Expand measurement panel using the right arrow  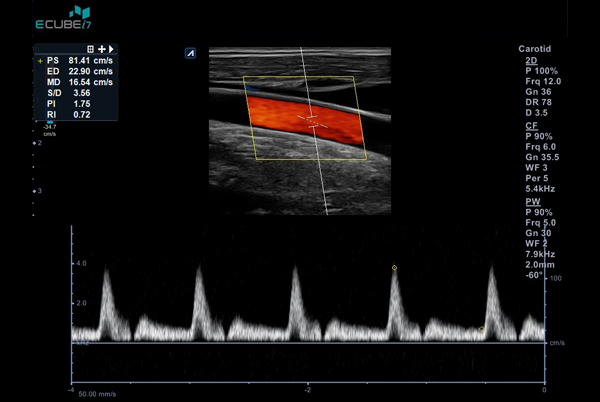[111, 48]
